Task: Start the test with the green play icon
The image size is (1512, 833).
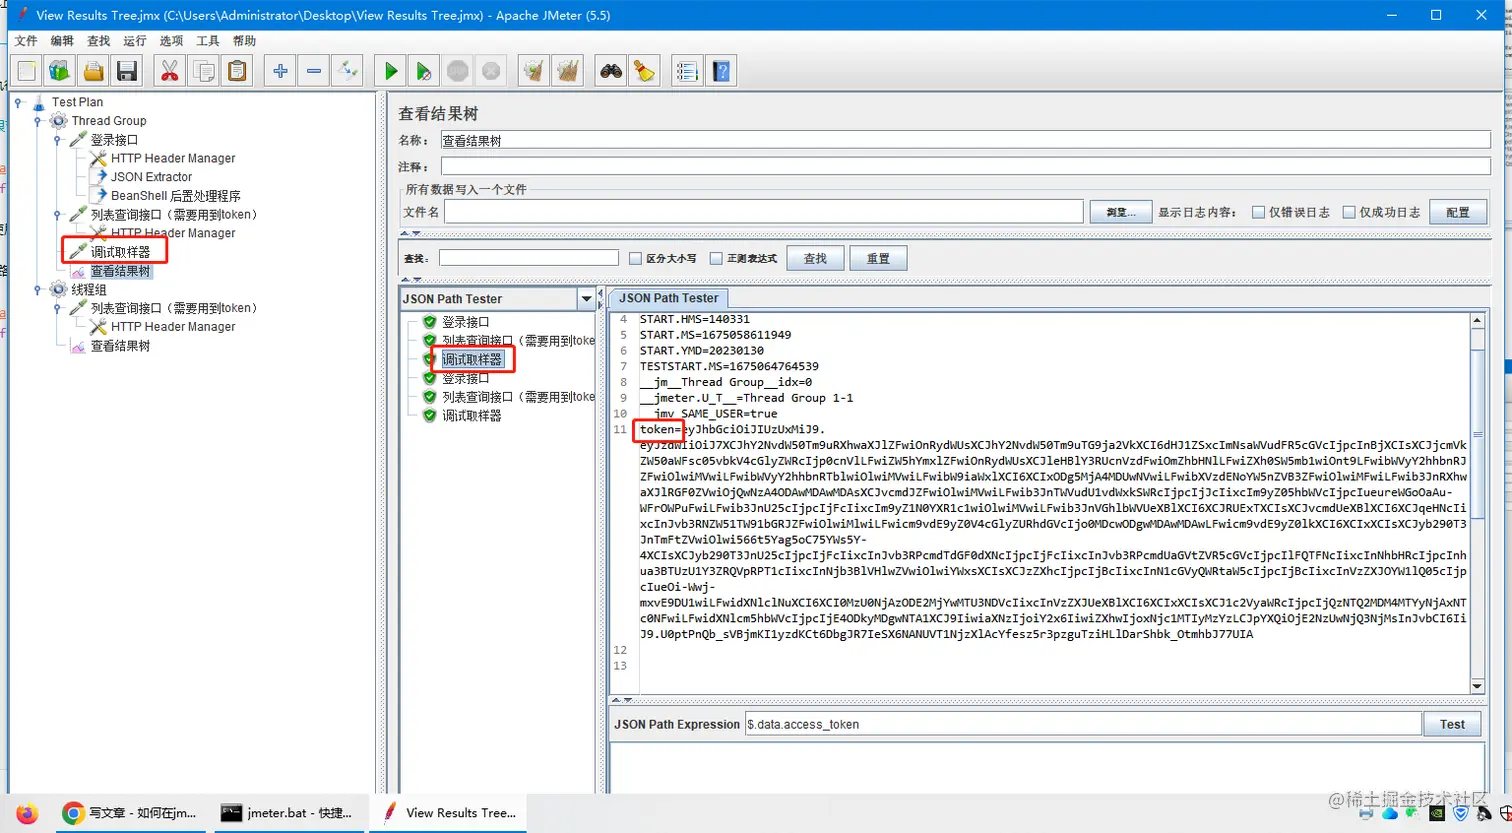Action: 391,71
